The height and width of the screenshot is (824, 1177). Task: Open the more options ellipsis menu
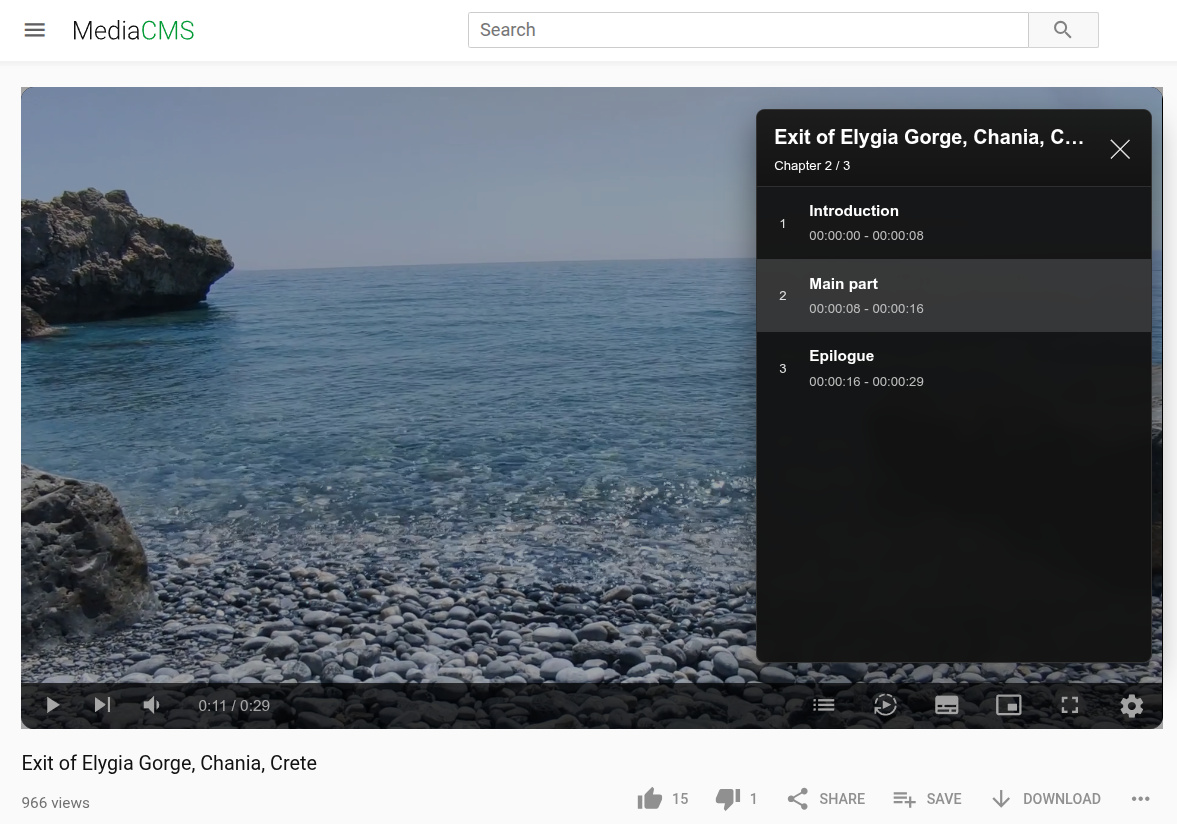[x=1140, y=799]
